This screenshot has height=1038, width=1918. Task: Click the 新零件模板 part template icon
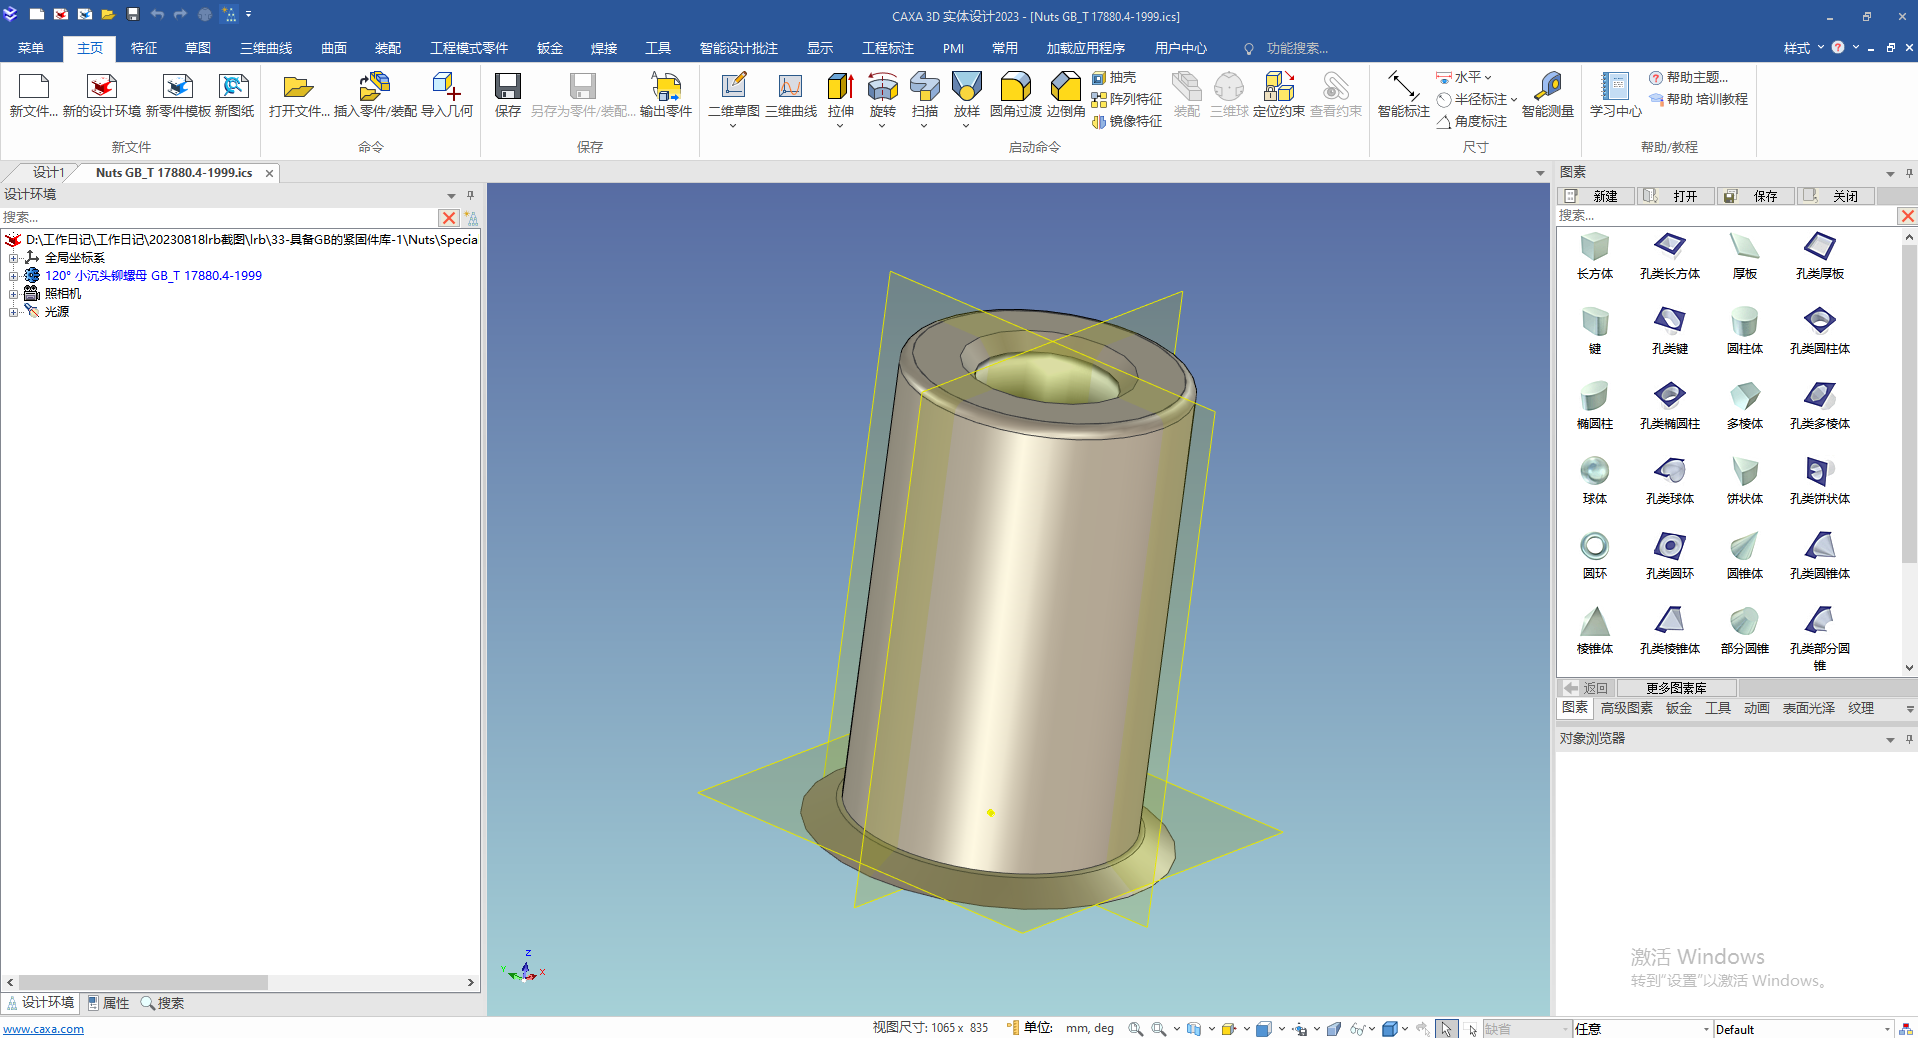[x=178, y=87]
